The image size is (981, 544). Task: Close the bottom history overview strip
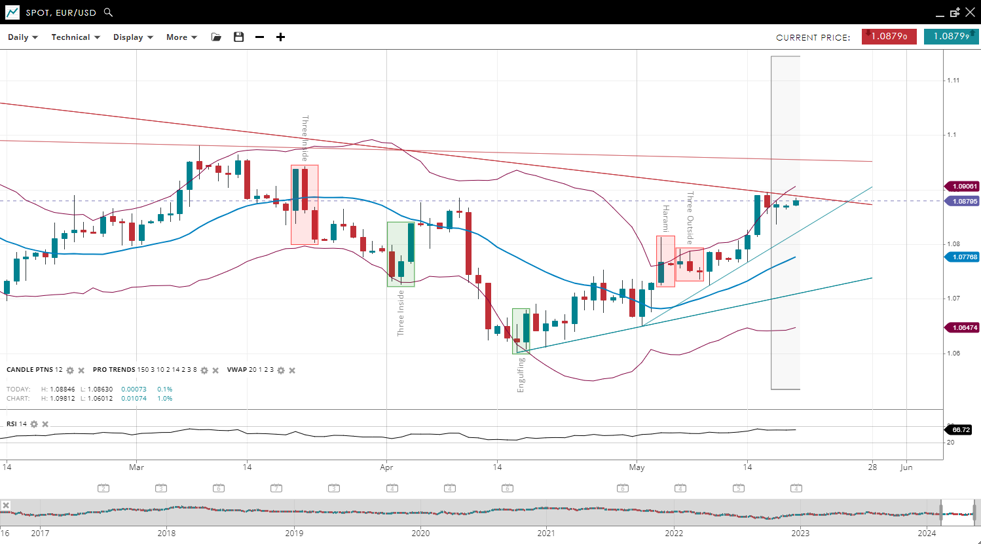[x=6, y=506]
